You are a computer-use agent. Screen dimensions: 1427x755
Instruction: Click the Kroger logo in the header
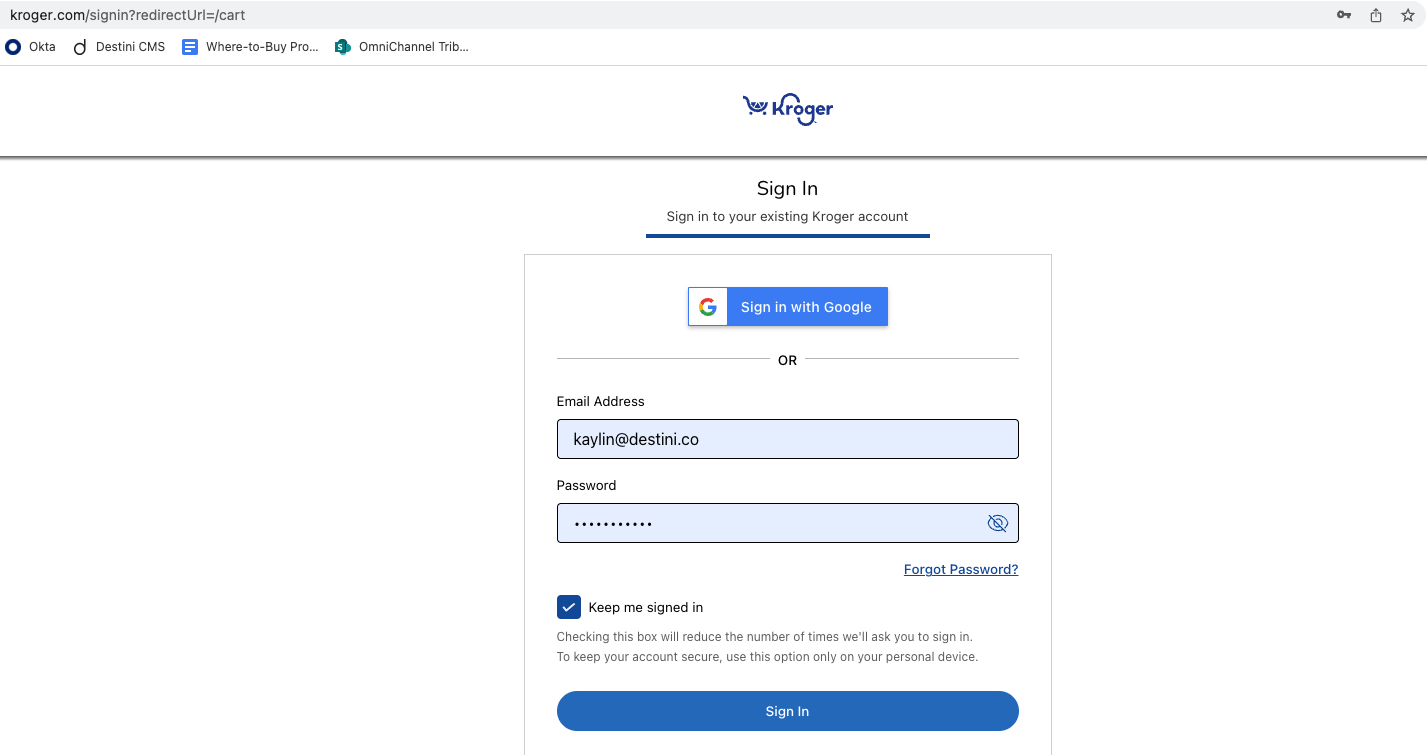788,109
